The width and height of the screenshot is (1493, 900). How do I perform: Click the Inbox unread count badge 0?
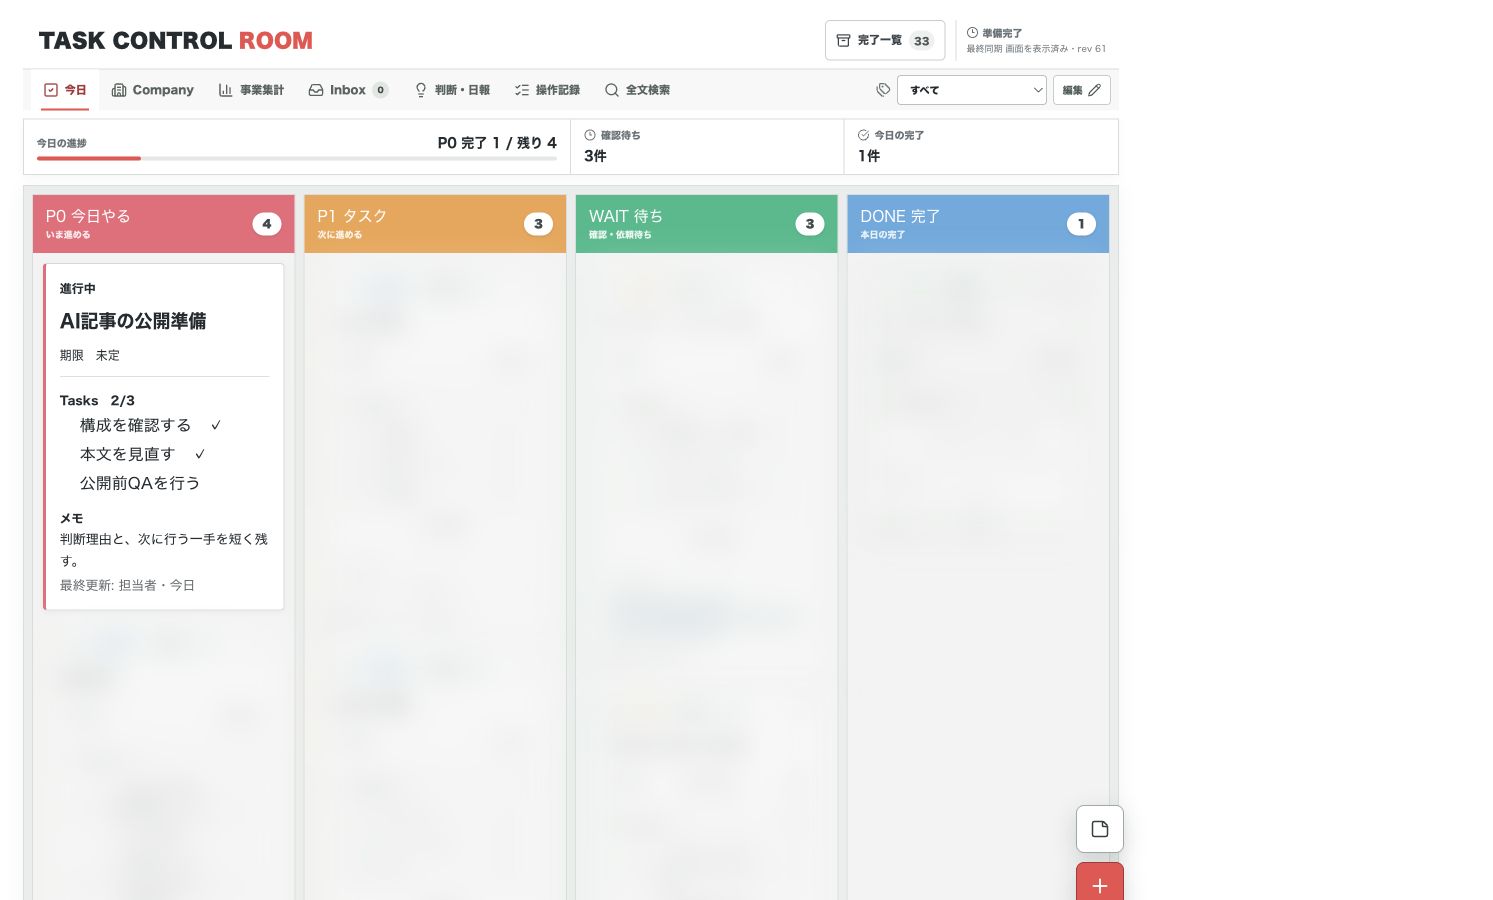click(380, 90)
